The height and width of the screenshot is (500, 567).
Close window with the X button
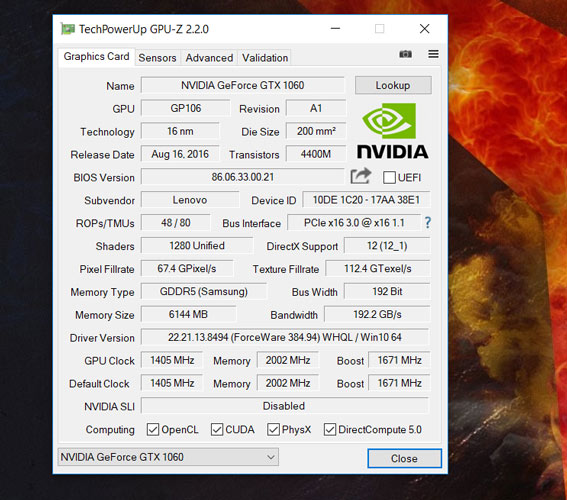(425, 29)
